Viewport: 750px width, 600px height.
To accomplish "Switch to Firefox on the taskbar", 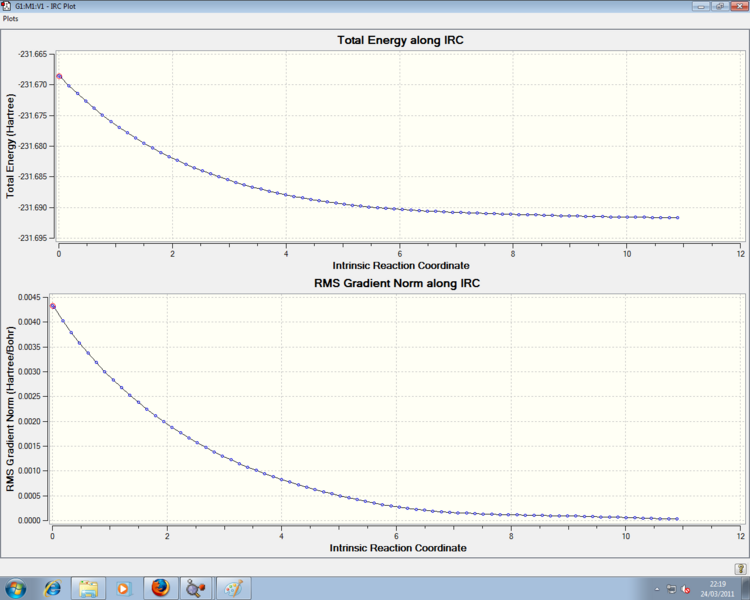I will pyautogui.click(x=160, y=588).
